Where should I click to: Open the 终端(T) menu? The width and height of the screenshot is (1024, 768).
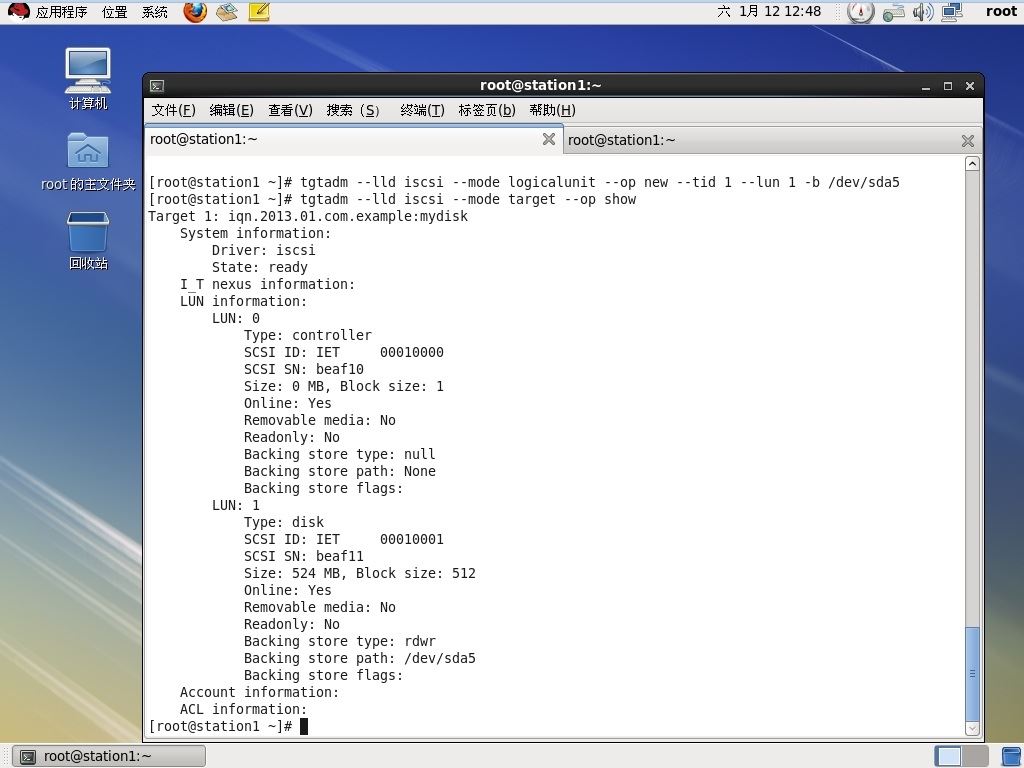[422, 110]
